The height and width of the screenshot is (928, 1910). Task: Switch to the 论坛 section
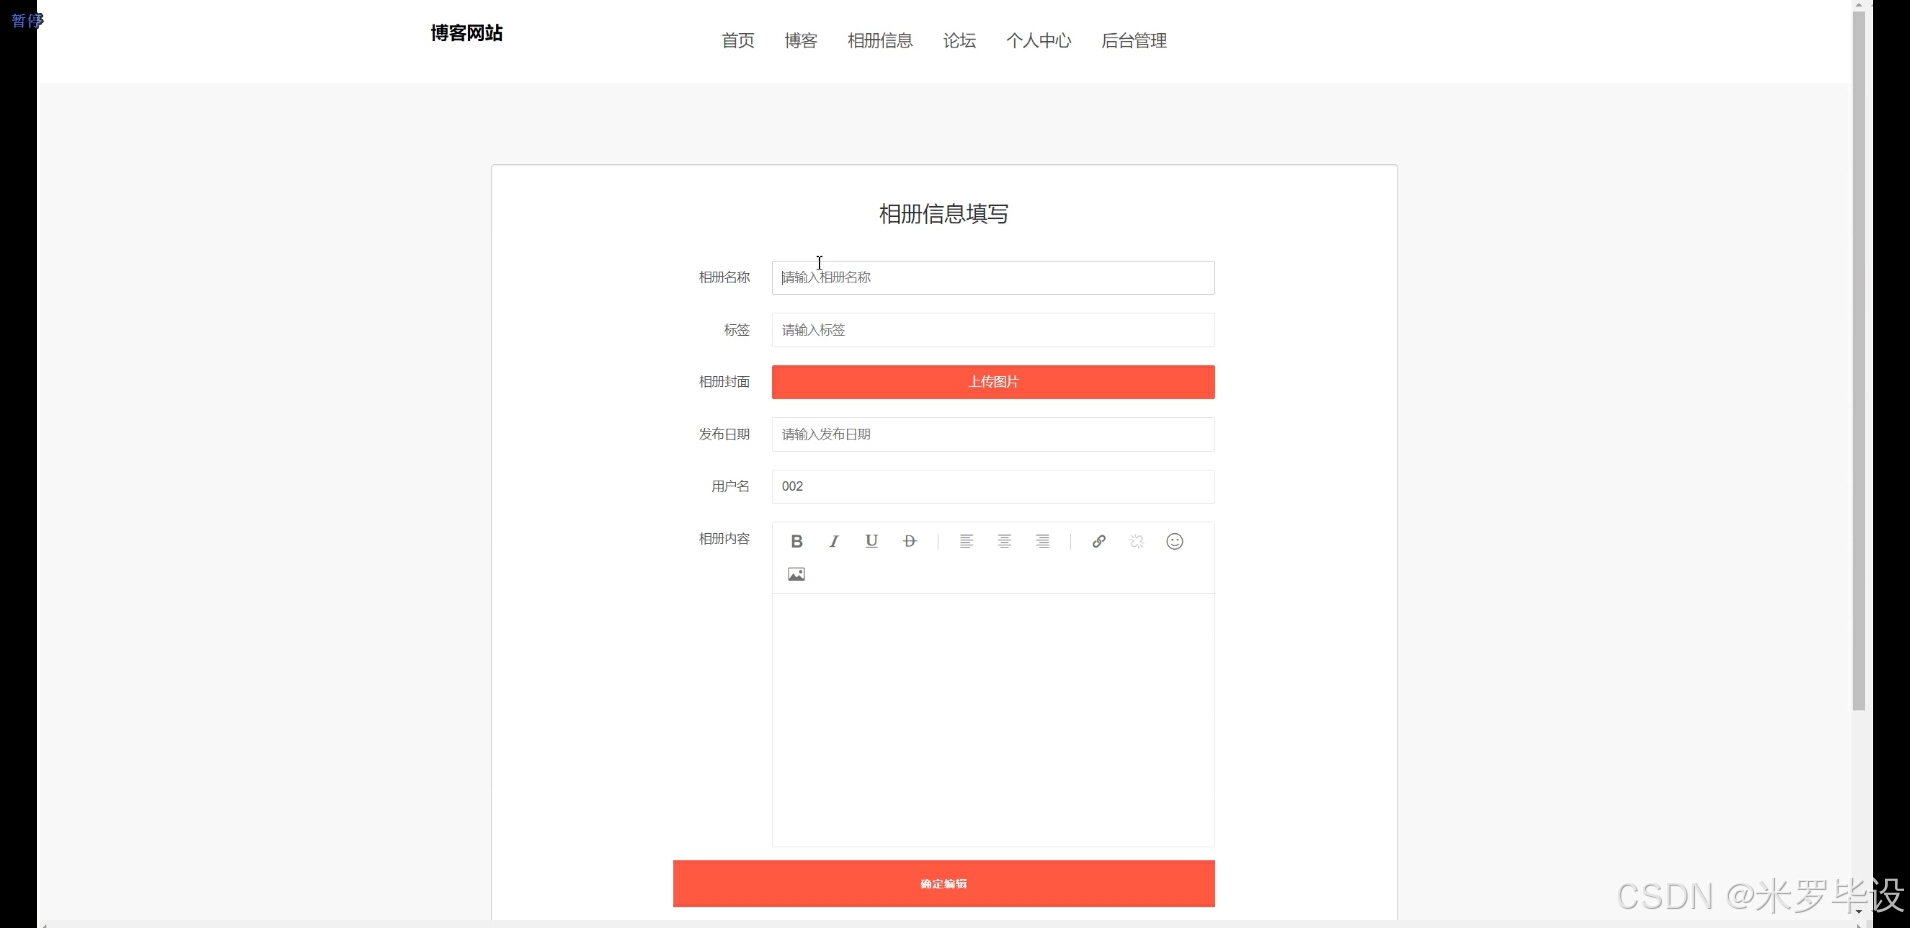tap(957, 41)
